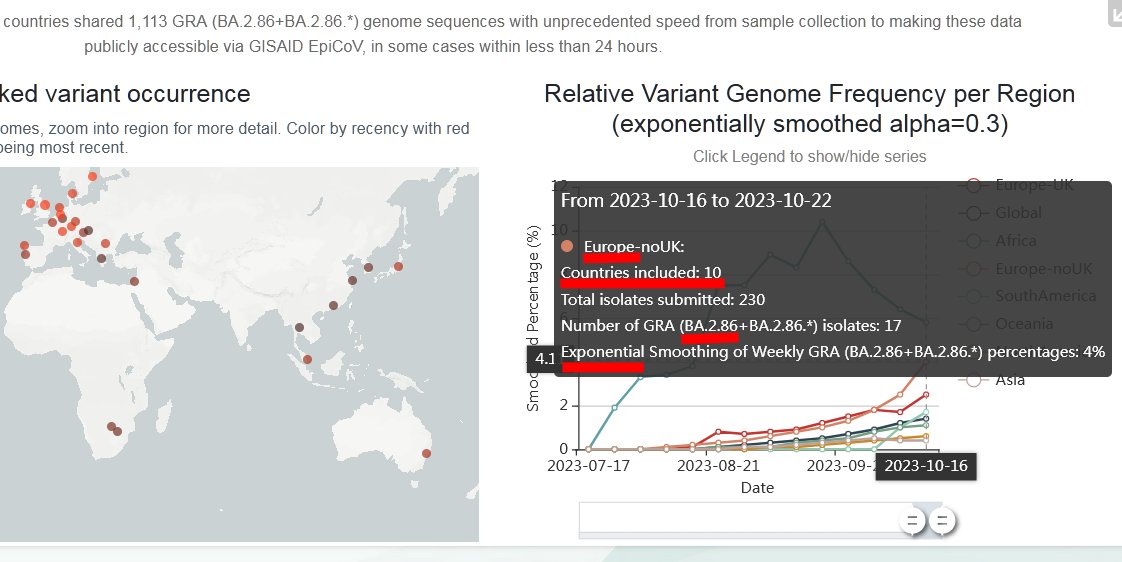Select the map marker over Israel
Screen dimensions: 1122x562
(134, 282)
